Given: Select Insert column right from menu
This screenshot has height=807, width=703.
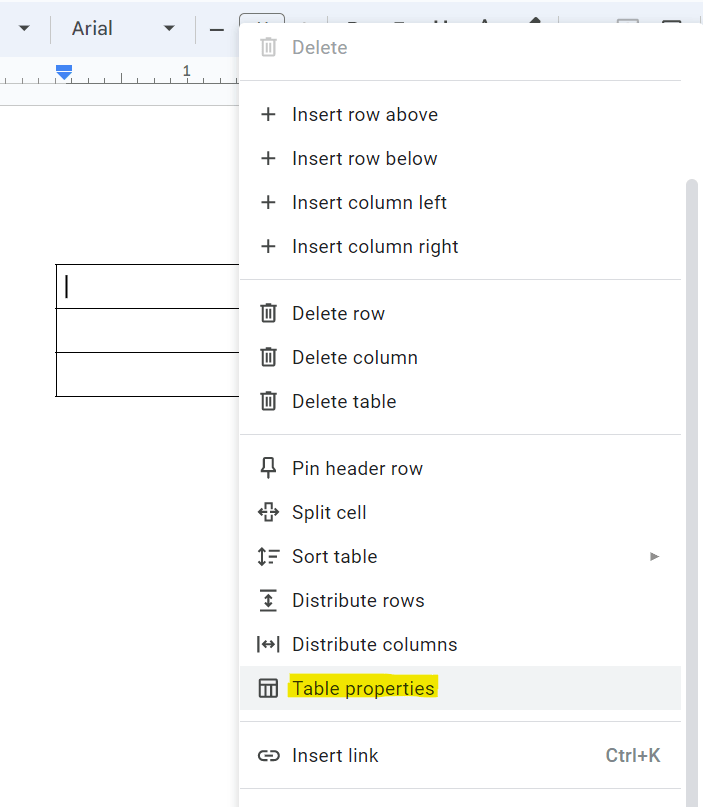Looking at the screenshot, I should click(375, 247).
